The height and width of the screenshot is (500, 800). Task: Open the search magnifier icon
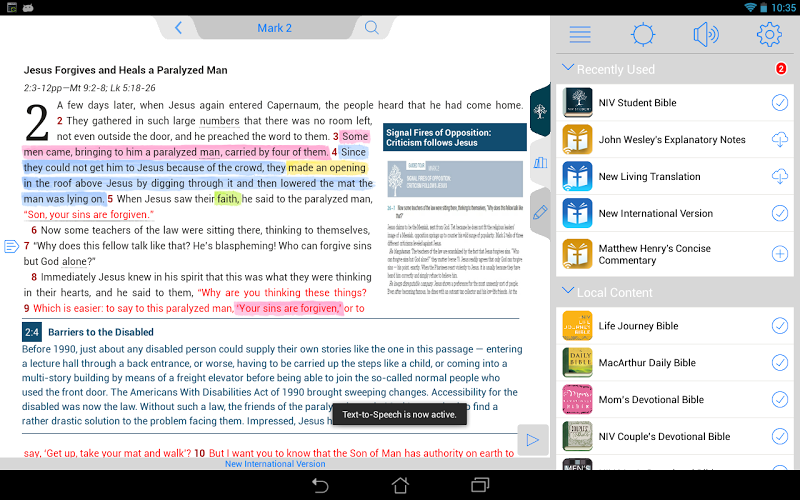click(371, 28)
